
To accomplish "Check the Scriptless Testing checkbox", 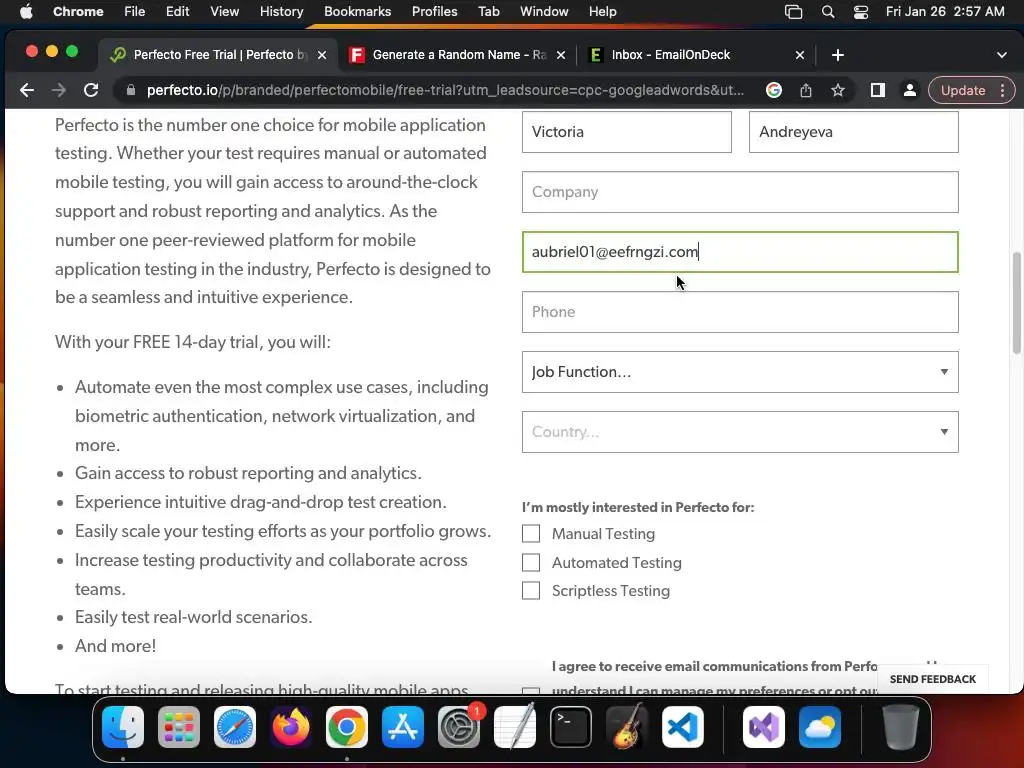I will pos(531,590).
